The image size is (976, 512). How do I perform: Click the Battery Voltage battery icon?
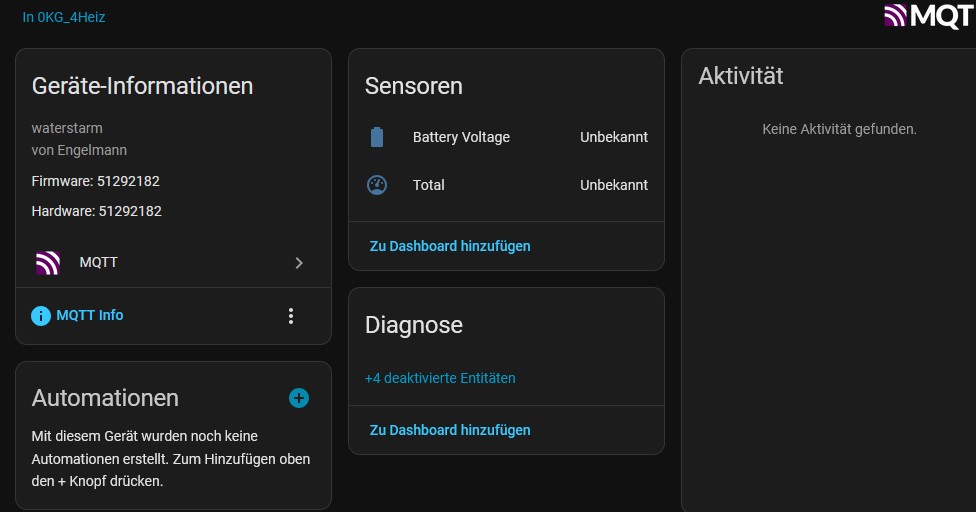click(377, 137)
